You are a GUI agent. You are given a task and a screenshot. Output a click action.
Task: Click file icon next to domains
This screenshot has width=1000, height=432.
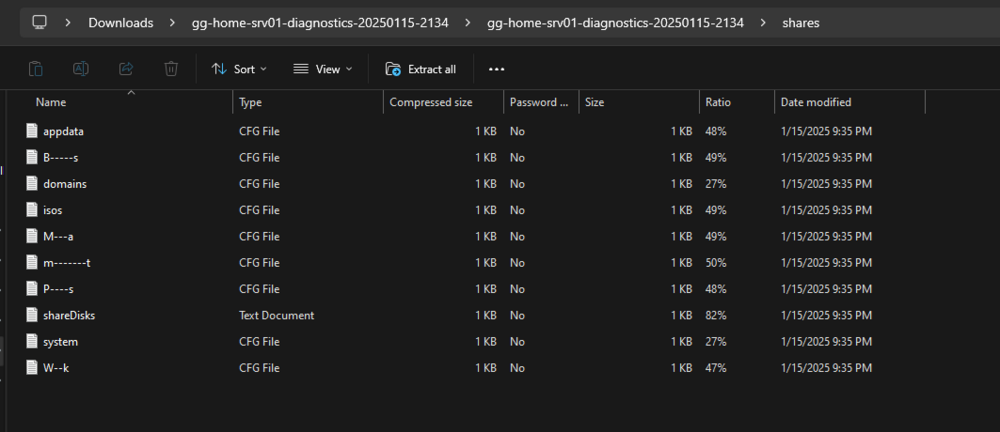[x=33, y=183]
